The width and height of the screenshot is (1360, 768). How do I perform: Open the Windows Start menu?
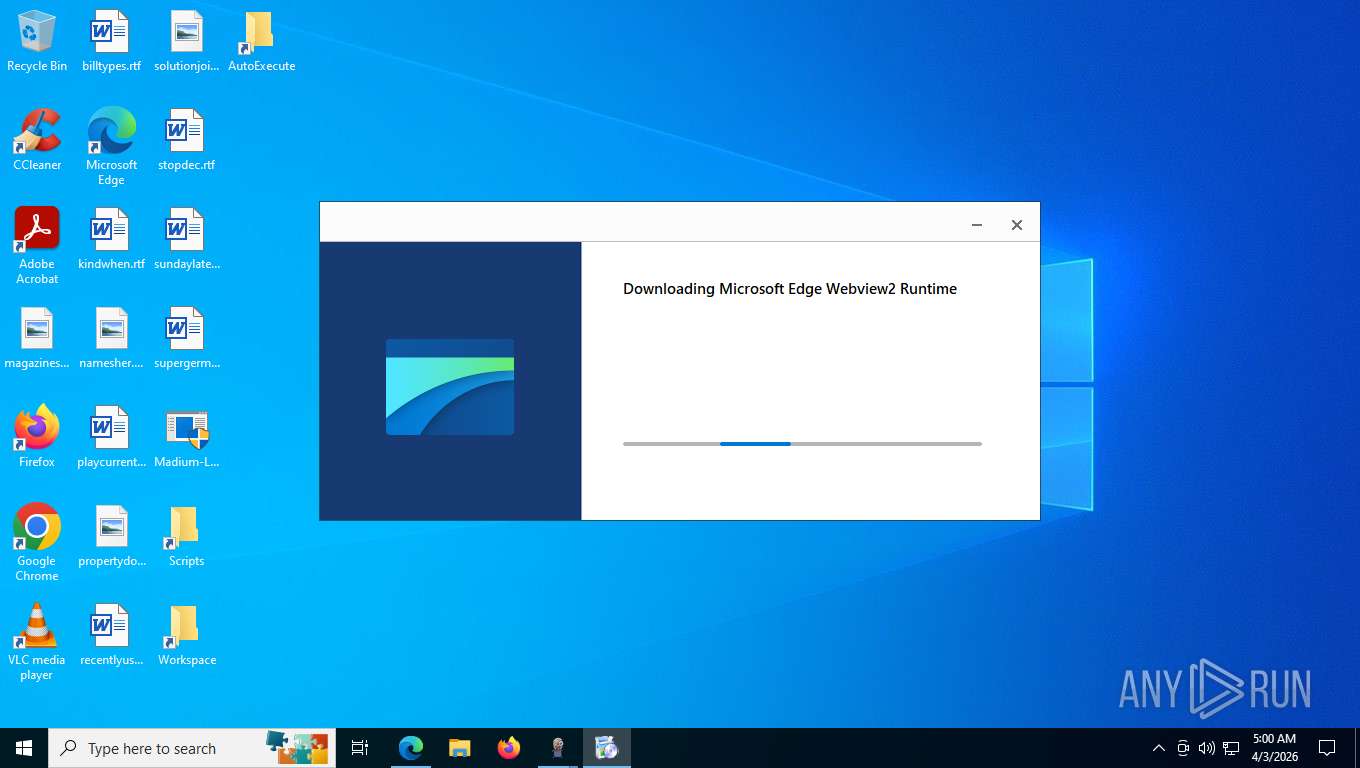[24, 748]
